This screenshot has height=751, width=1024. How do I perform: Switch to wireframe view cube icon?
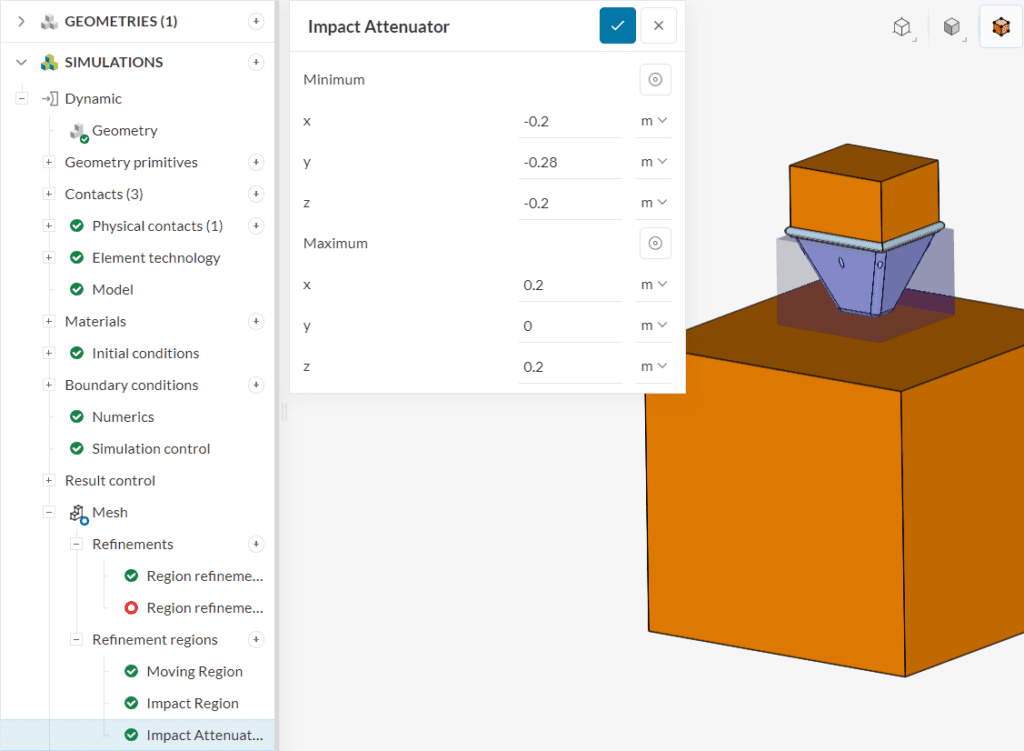(x=902, y=27)
